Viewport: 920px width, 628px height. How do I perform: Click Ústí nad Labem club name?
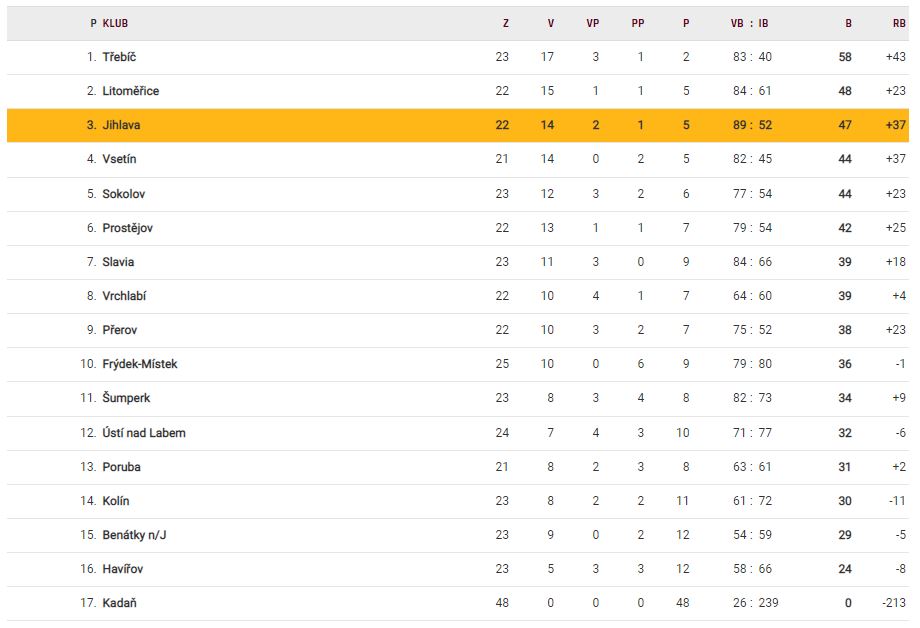click(143, 433)
